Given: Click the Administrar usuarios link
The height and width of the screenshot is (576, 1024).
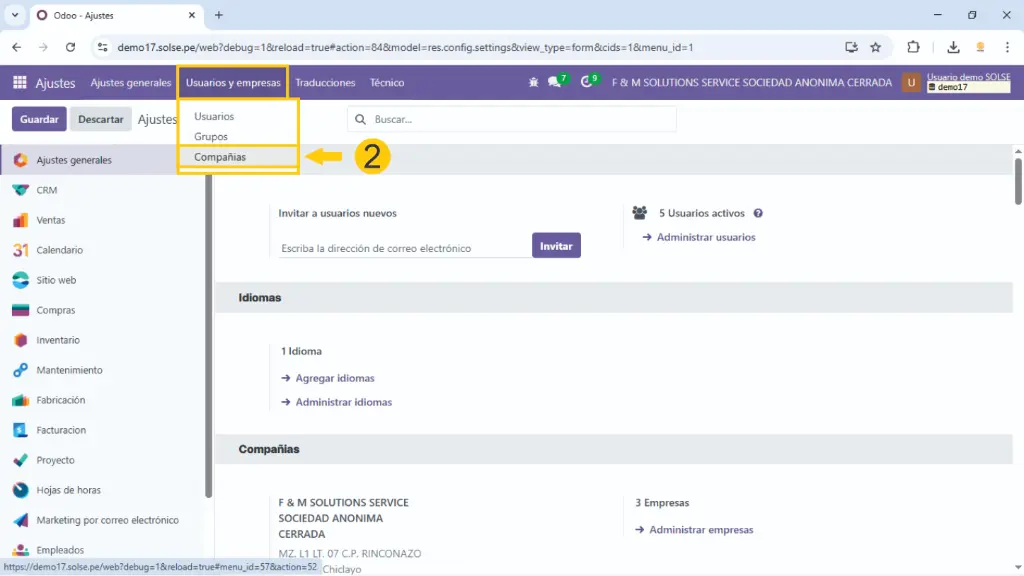Looking at the screenshot, I should click(x=705, y=237).
